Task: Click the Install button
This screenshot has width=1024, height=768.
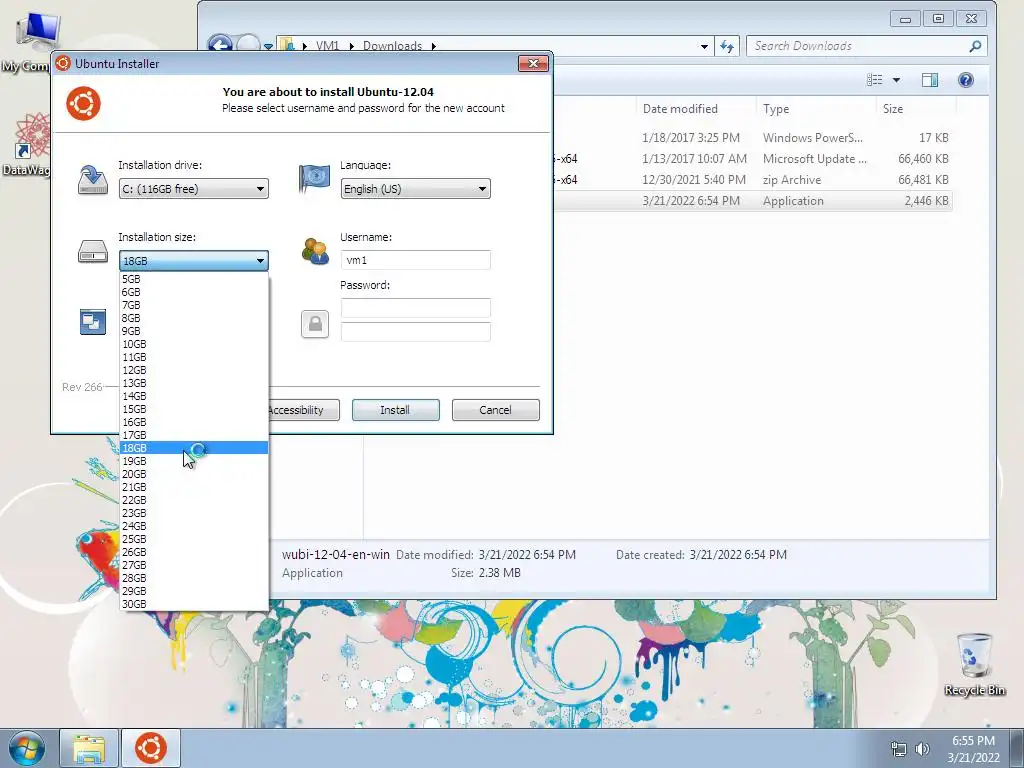Action: point(395,410)
